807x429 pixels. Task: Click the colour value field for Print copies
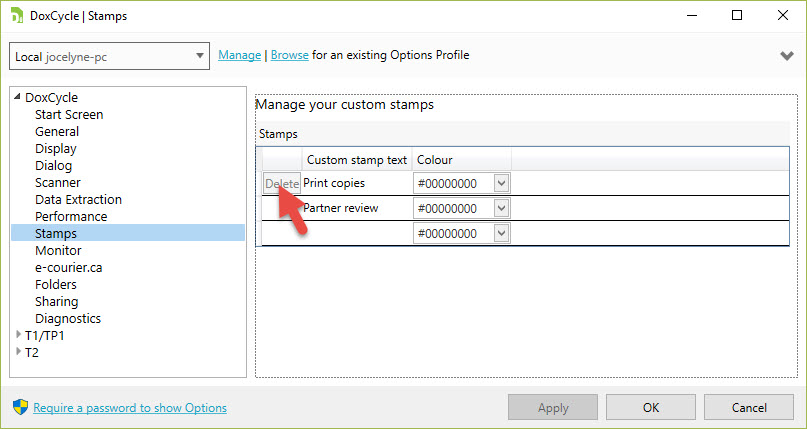453,183
